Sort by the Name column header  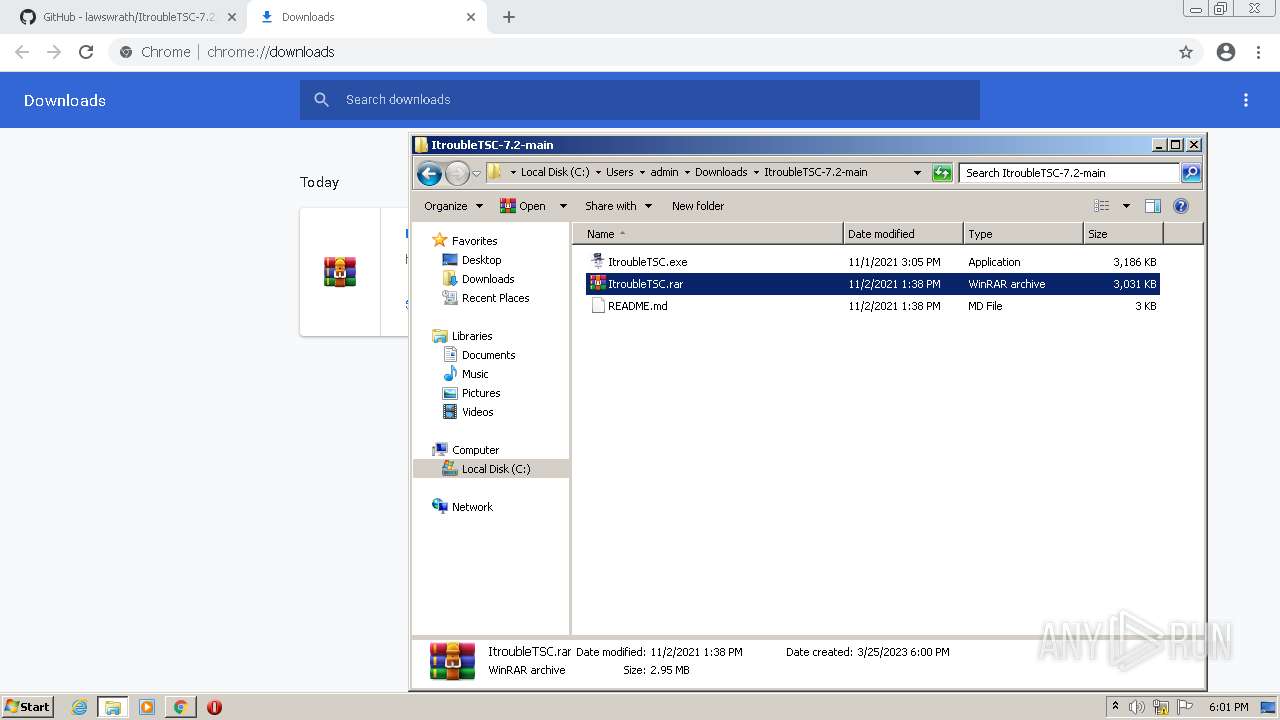pos(708,234)
